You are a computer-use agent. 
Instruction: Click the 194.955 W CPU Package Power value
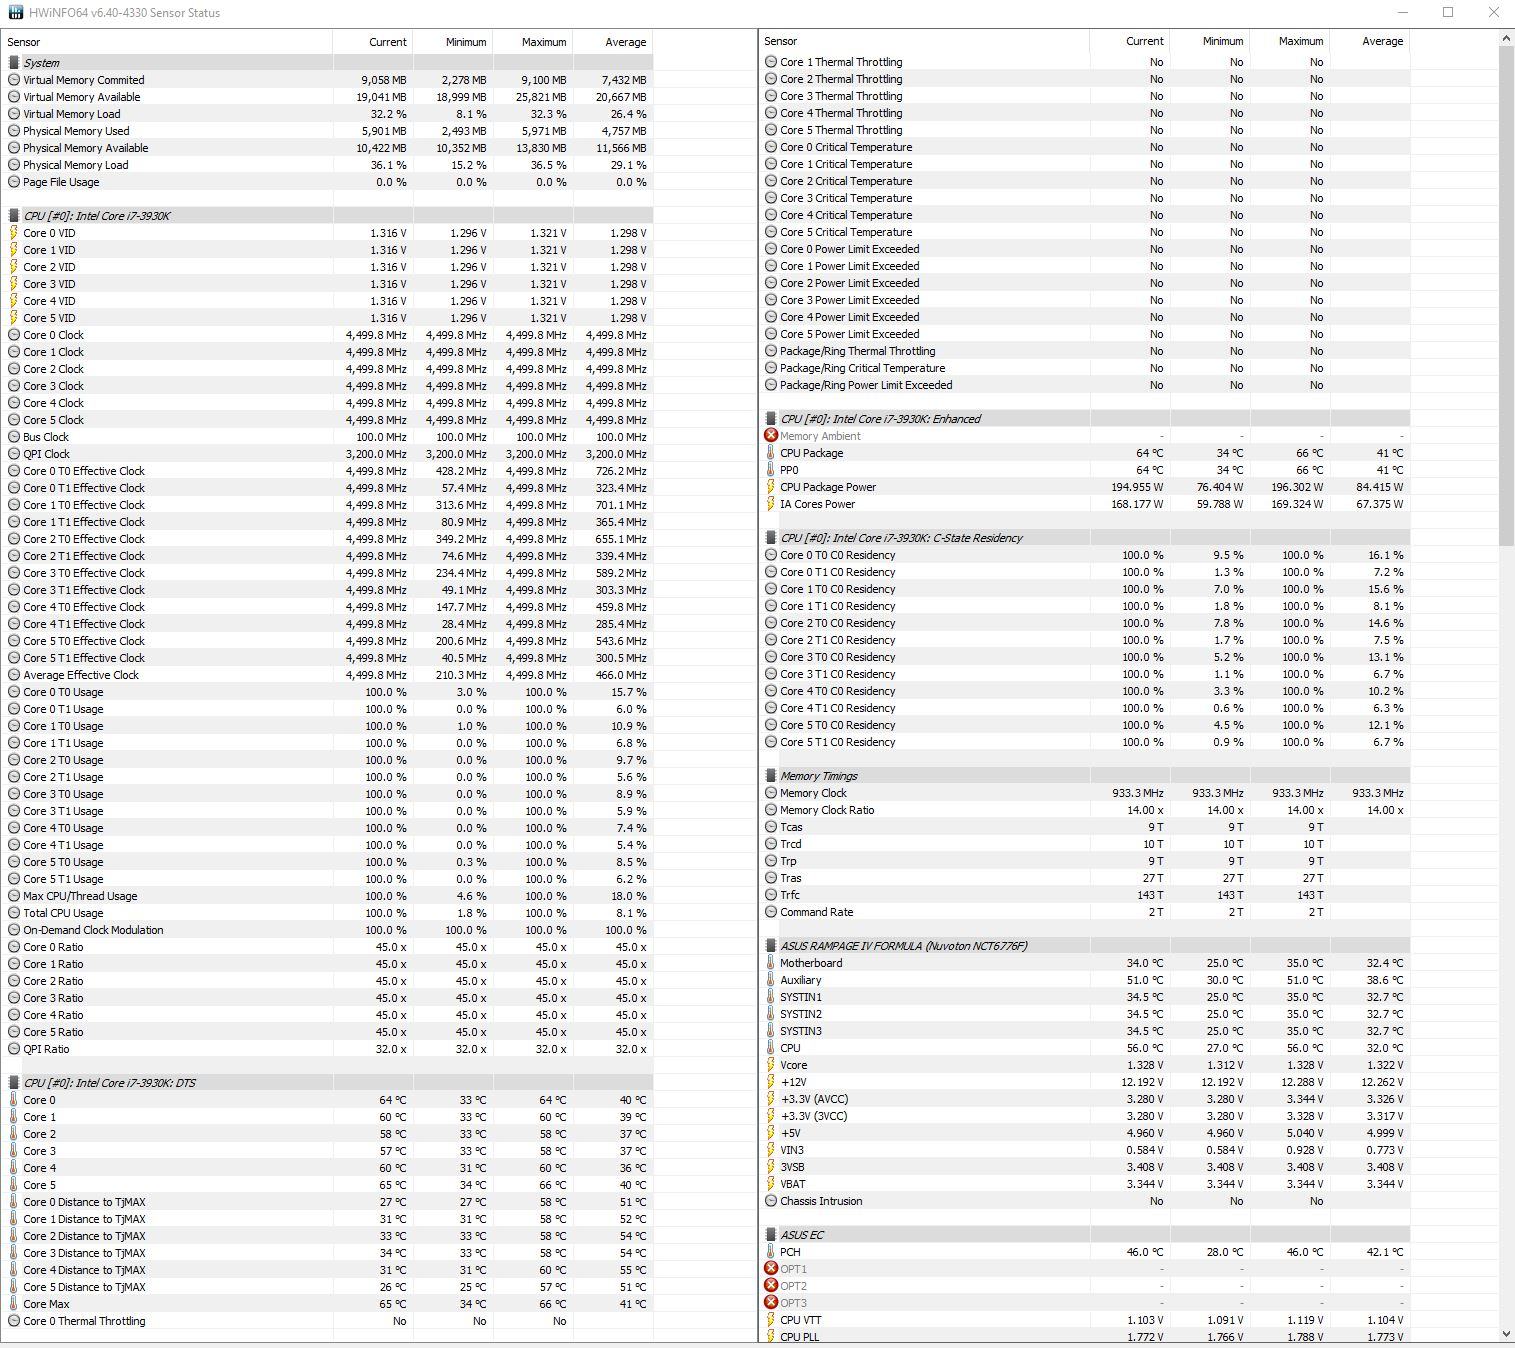click(x=1135, y=487)
